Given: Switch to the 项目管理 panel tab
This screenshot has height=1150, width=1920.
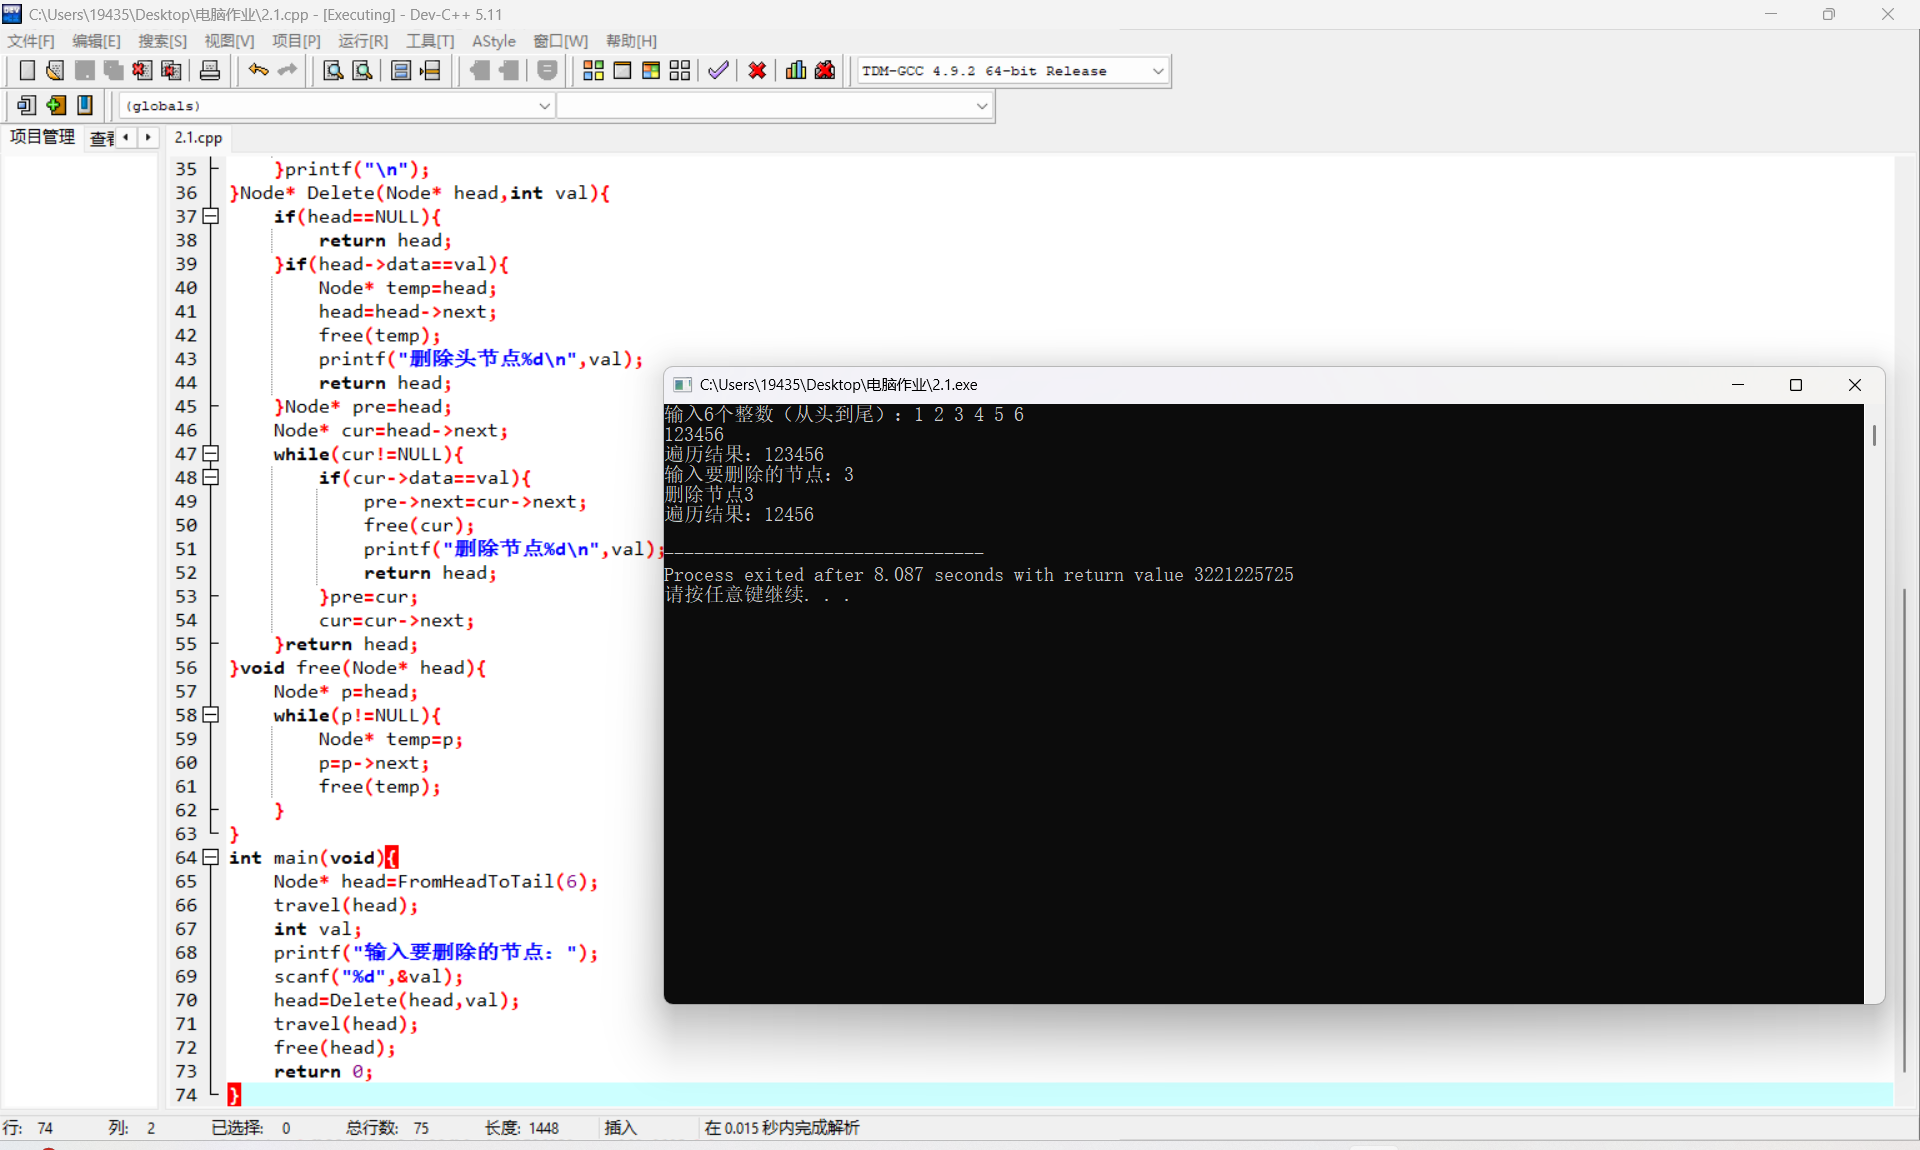Looking at the screenshot, I should pos(42,137).
